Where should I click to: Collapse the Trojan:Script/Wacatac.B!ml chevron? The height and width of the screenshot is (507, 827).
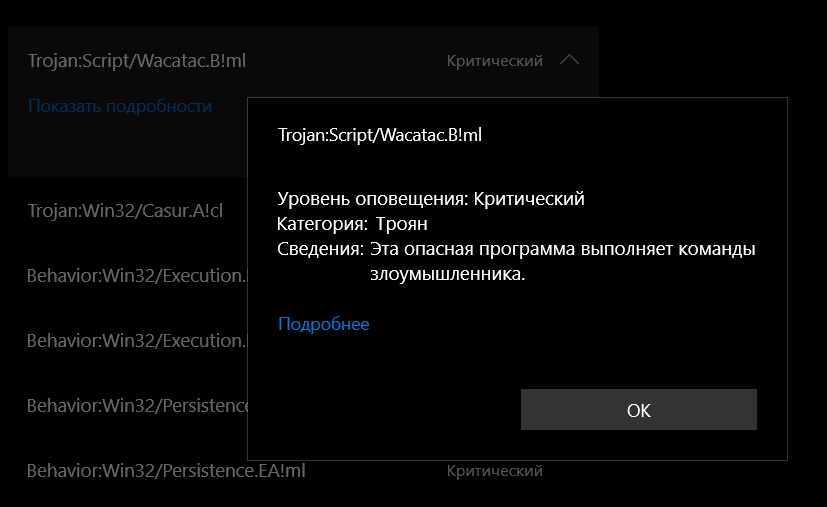click(569, 60)
